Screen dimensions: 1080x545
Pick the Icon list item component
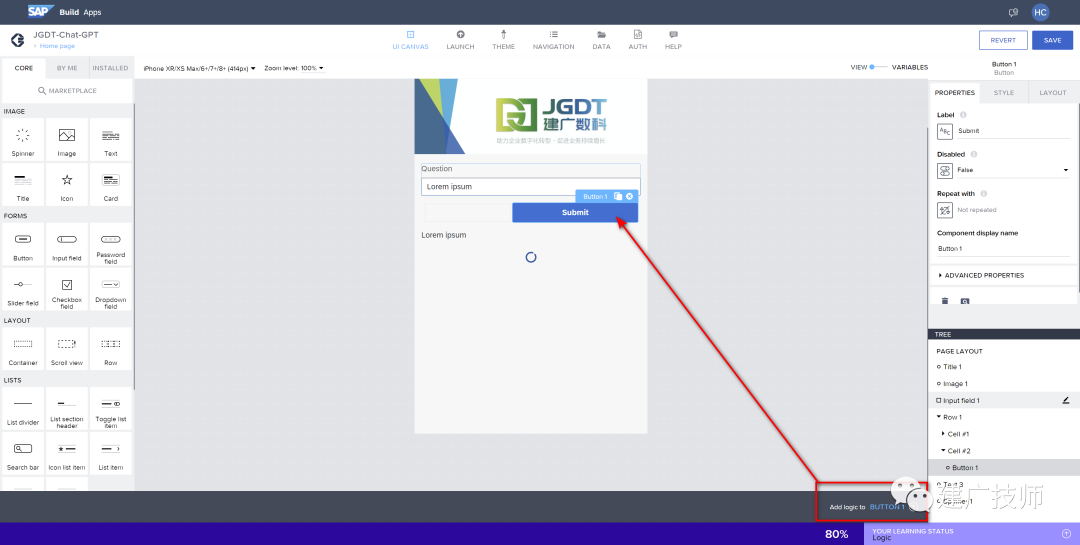pyautogui.click(x=67, y=453)
